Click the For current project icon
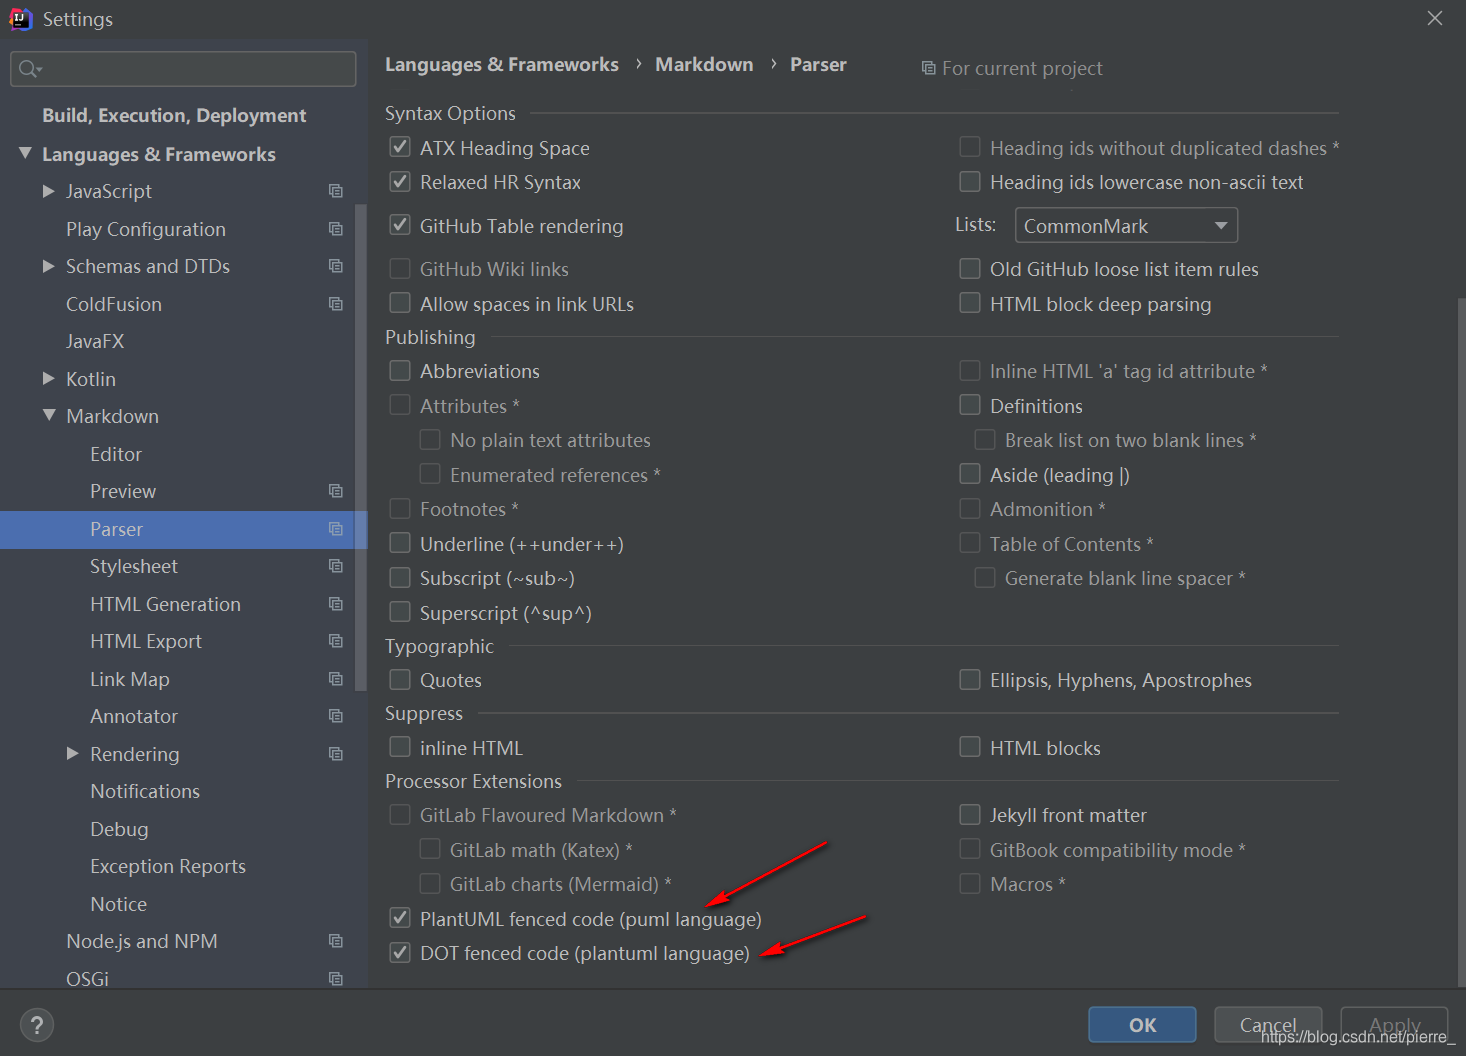Screen dimensions: 1466x1056 click(x=929, y=68)
